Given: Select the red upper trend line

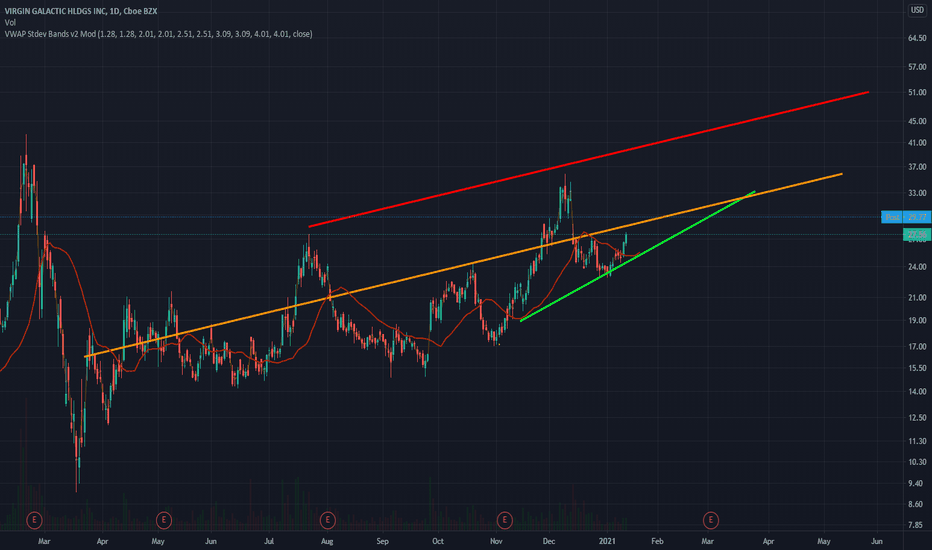Looking at the screenshot, I should (588, 159).
